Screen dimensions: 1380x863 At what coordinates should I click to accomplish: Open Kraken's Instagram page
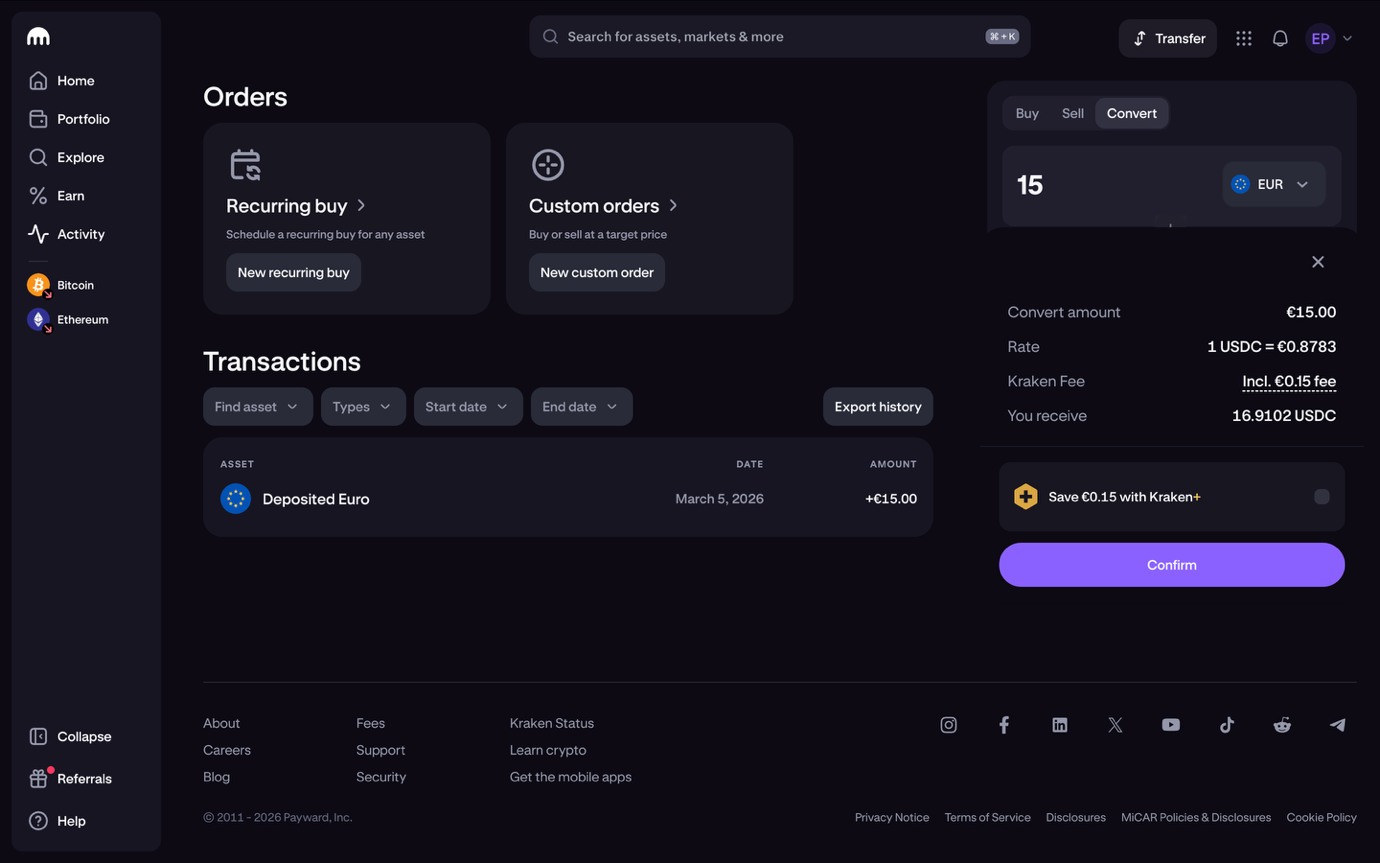tap(949, 725)
